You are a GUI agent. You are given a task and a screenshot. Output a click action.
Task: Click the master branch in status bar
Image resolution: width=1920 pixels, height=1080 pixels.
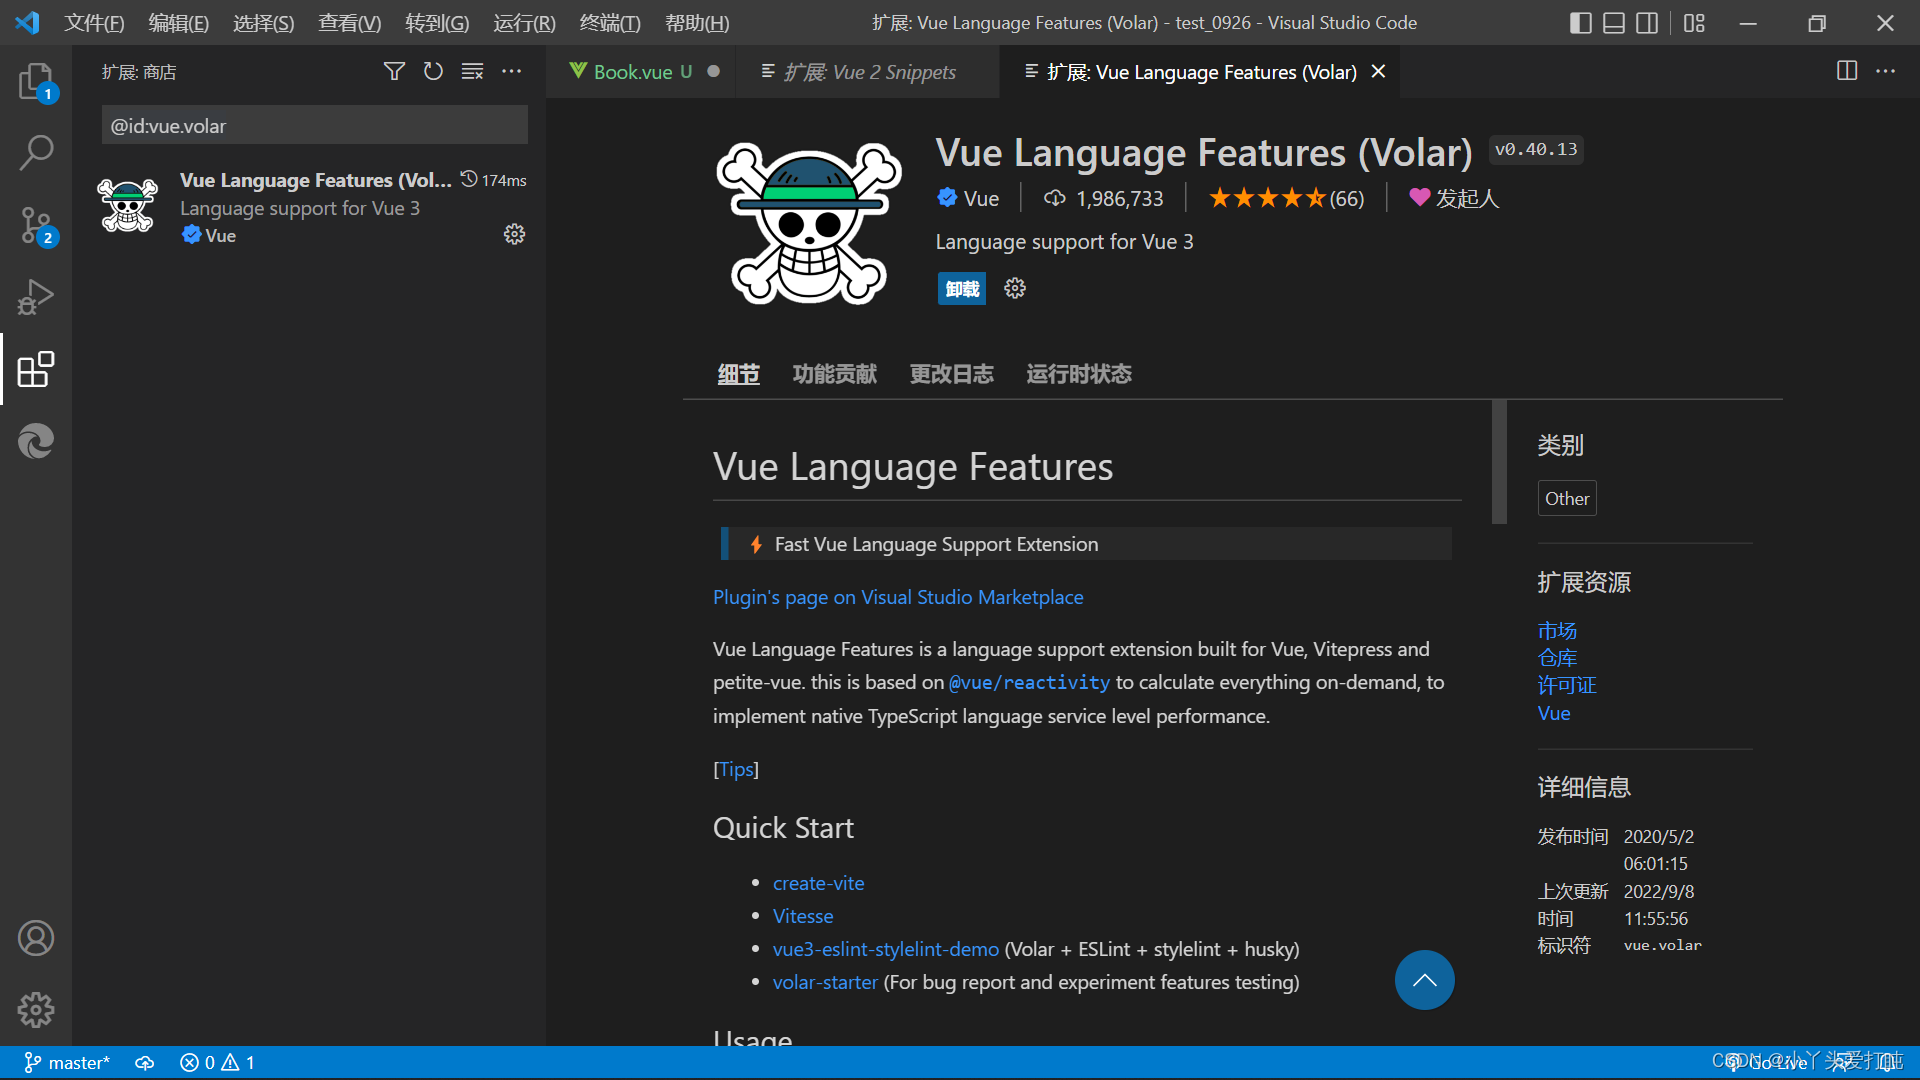coord(67,1062)
